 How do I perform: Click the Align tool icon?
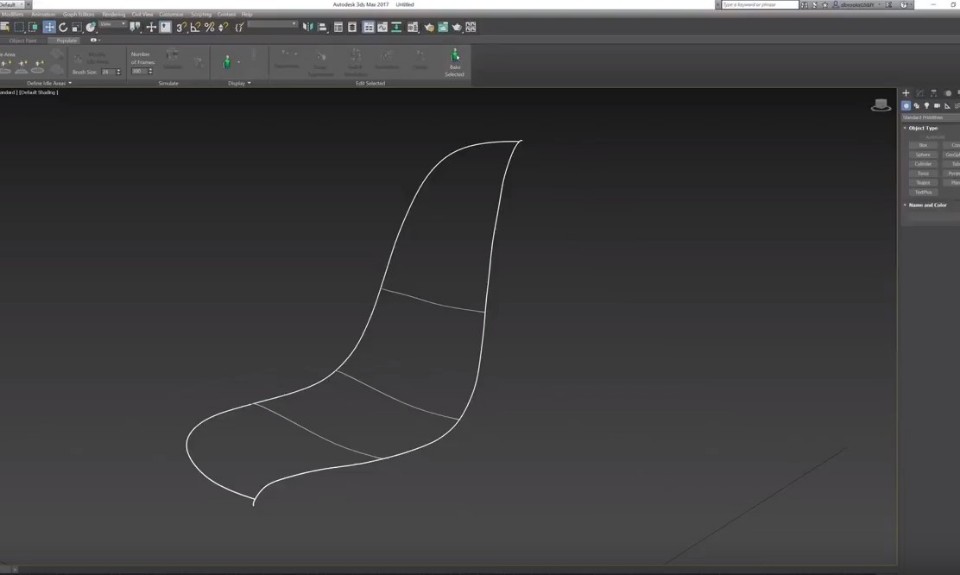click(322, 27)
